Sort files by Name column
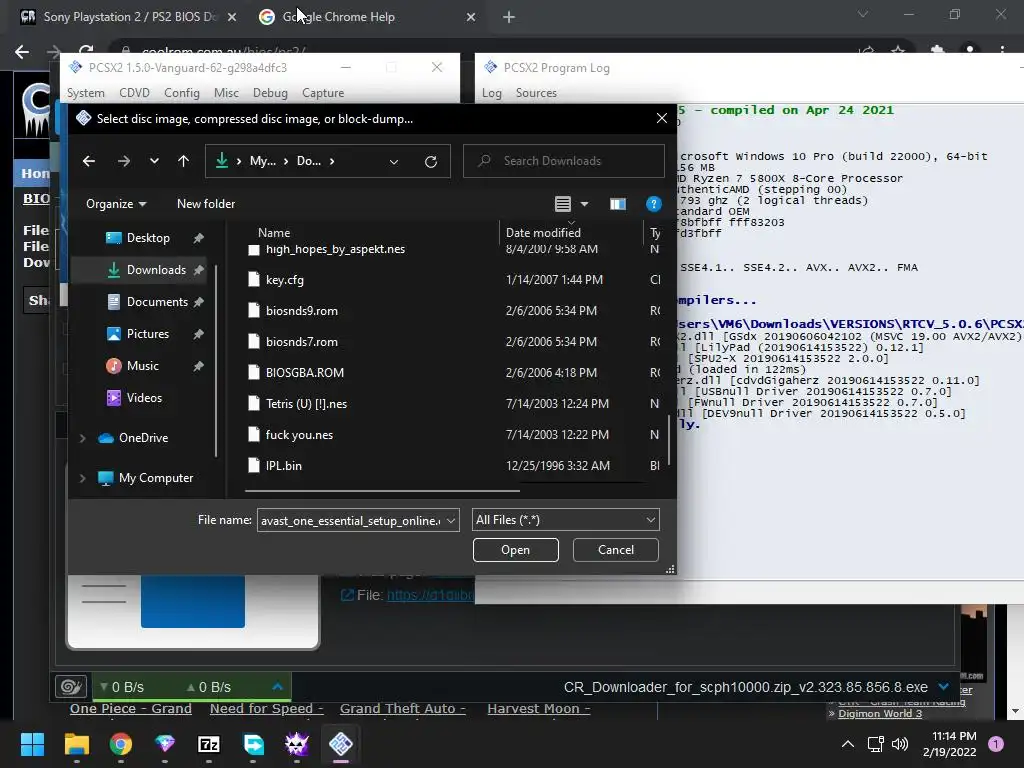Screen dimensions: 1024x768 coord(274,232)
